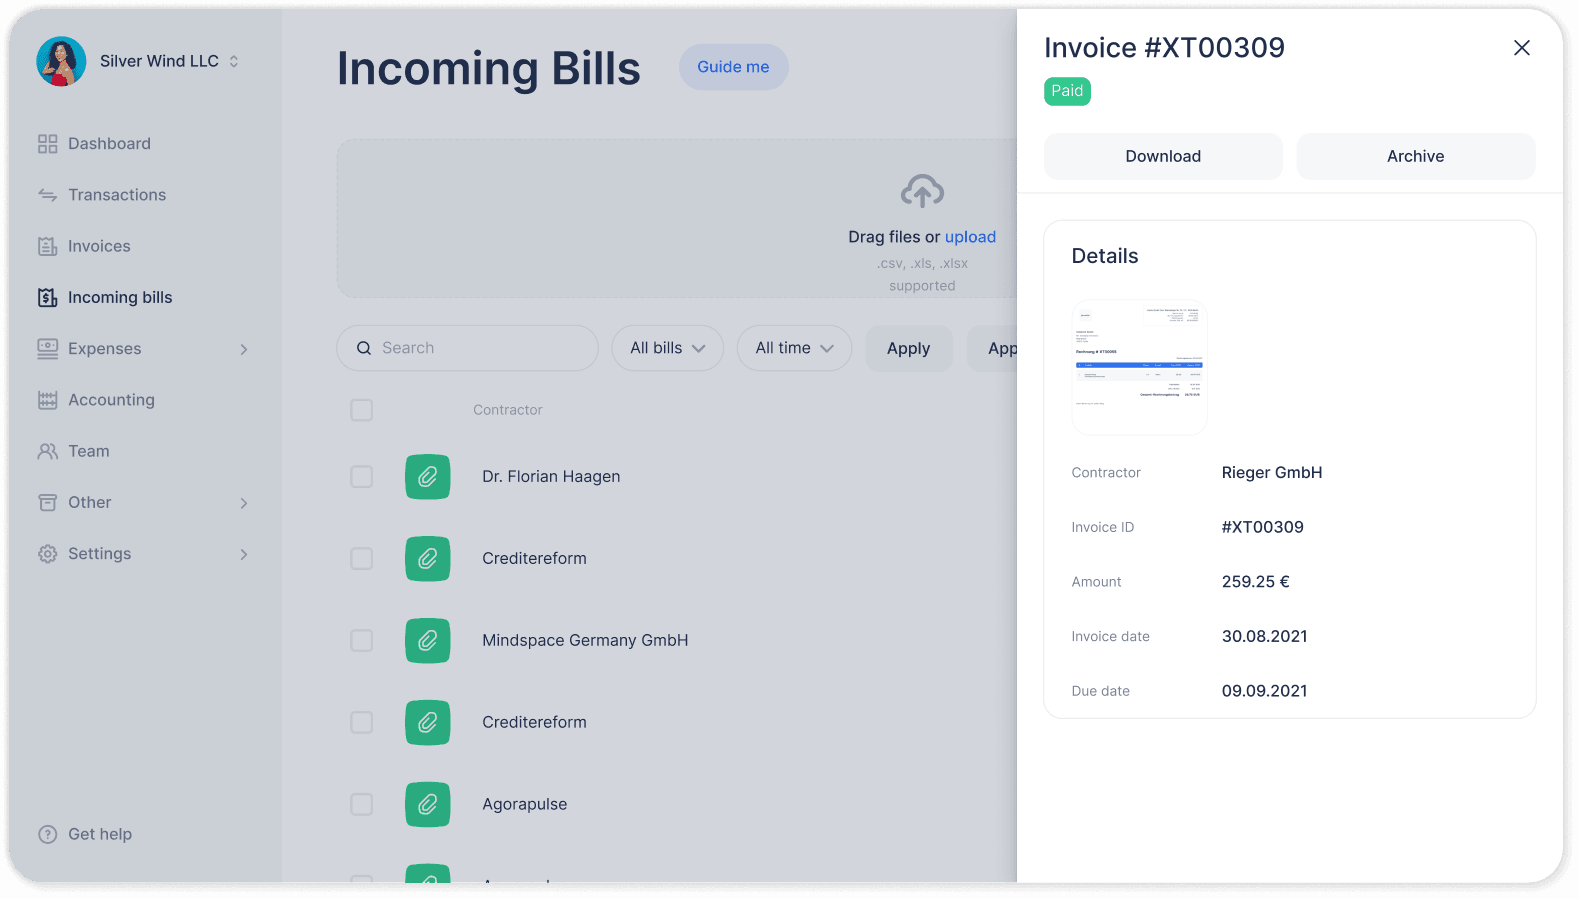Click the Get help question mark icon
Image resolution: width=1579 pixels, height=899 pixels.
[47, 834]
